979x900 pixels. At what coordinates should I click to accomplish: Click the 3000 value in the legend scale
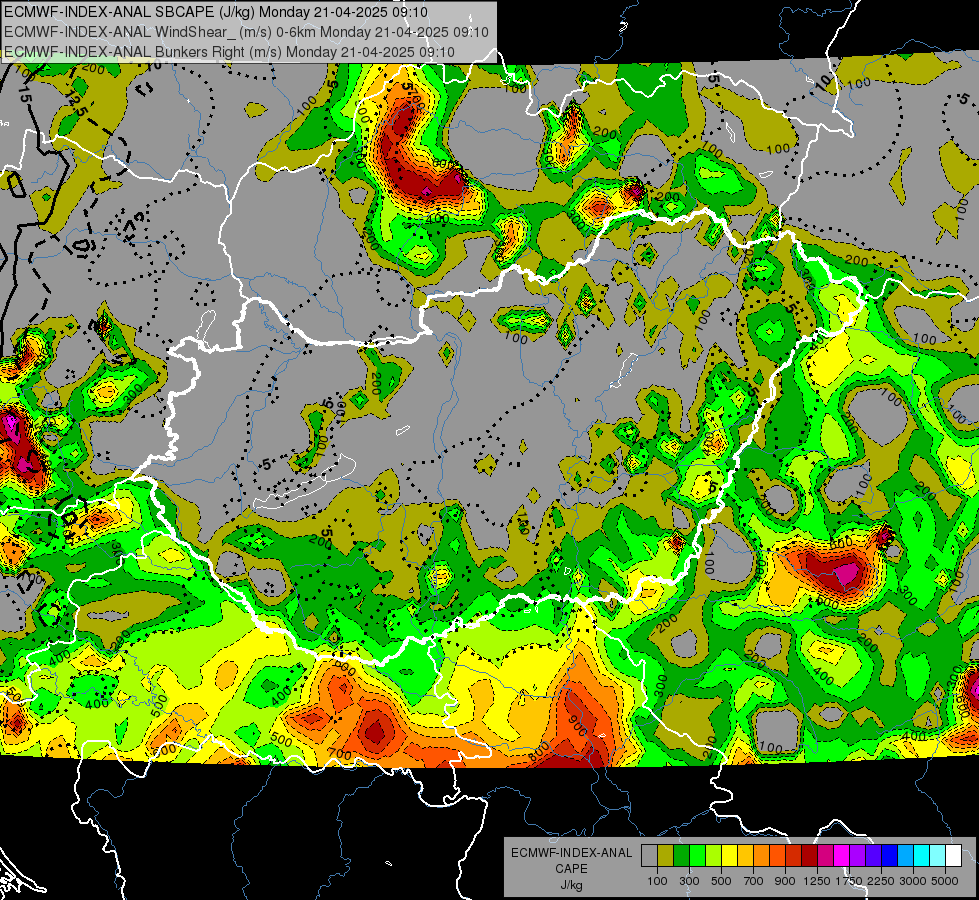tap(913, 881)
